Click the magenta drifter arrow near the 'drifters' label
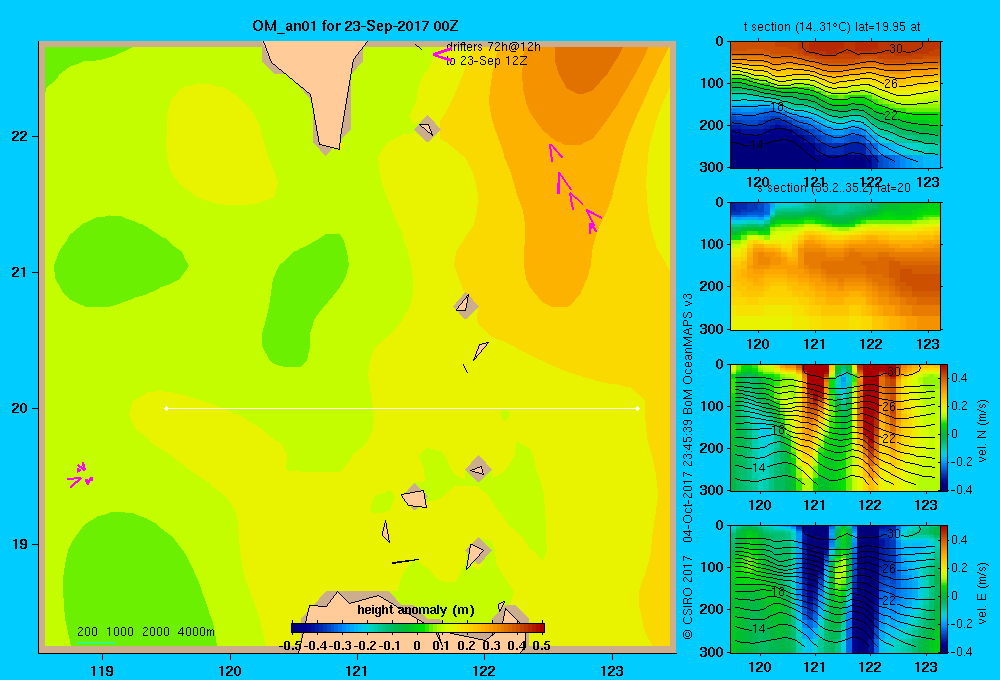The image size is (1000, 680). [x=441, y=55]
